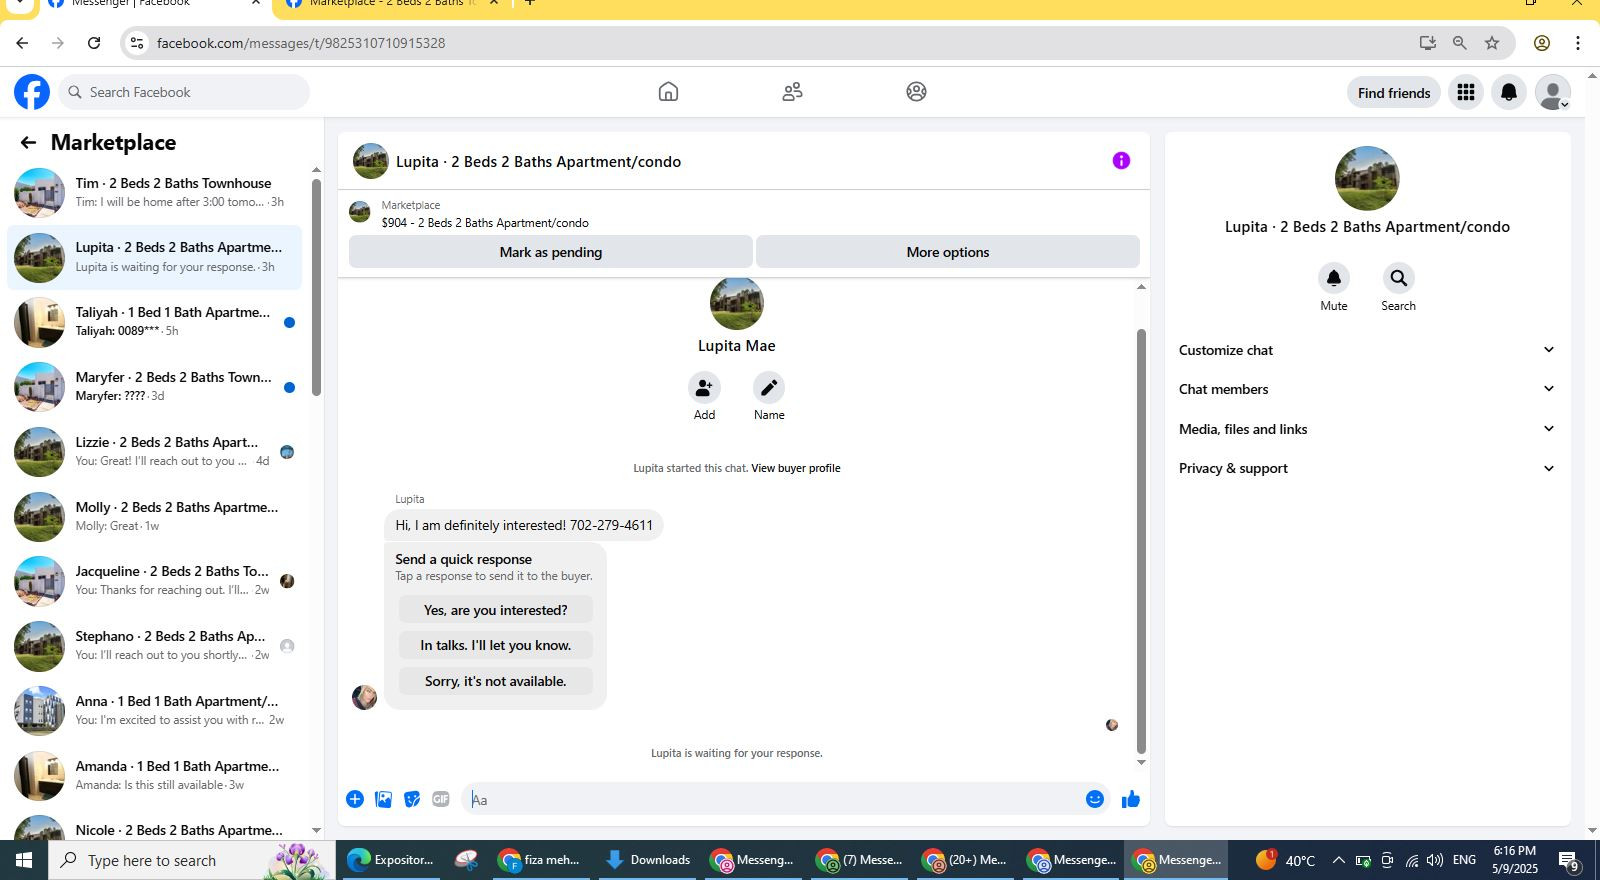Click the install app icon in address bar
This screenshot has width=1600, height=880.
[x=1428, y=43]
